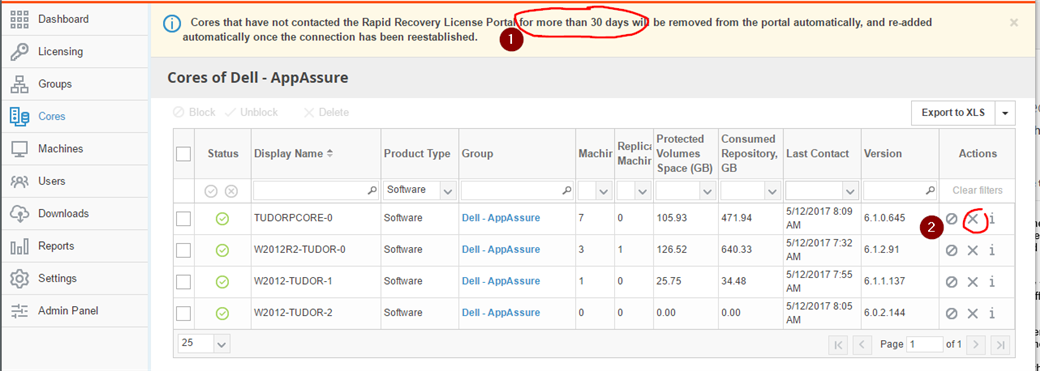Click the block icon for TUDORPCORE-0
Viewport: 1040px width, 371px height.
coord(952,218)
